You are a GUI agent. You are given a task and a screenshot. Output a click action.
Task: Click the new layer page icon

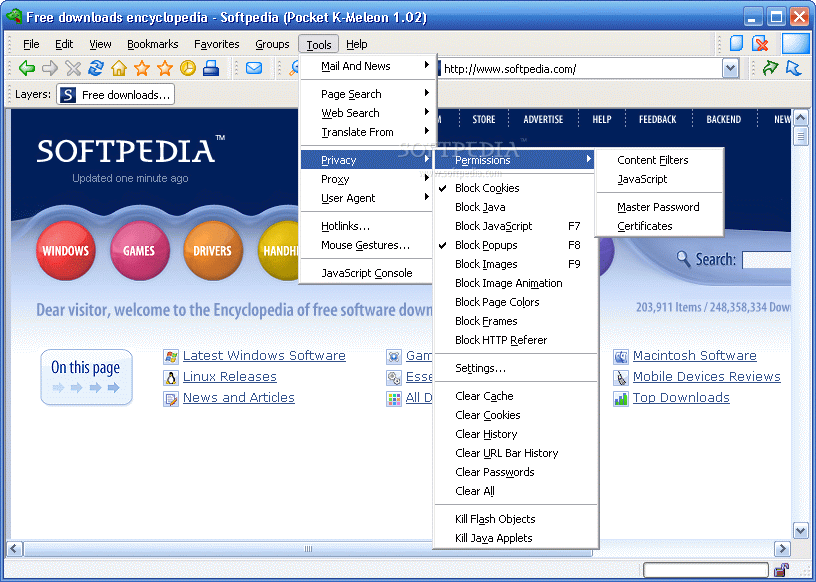click(x=736, y=43)
